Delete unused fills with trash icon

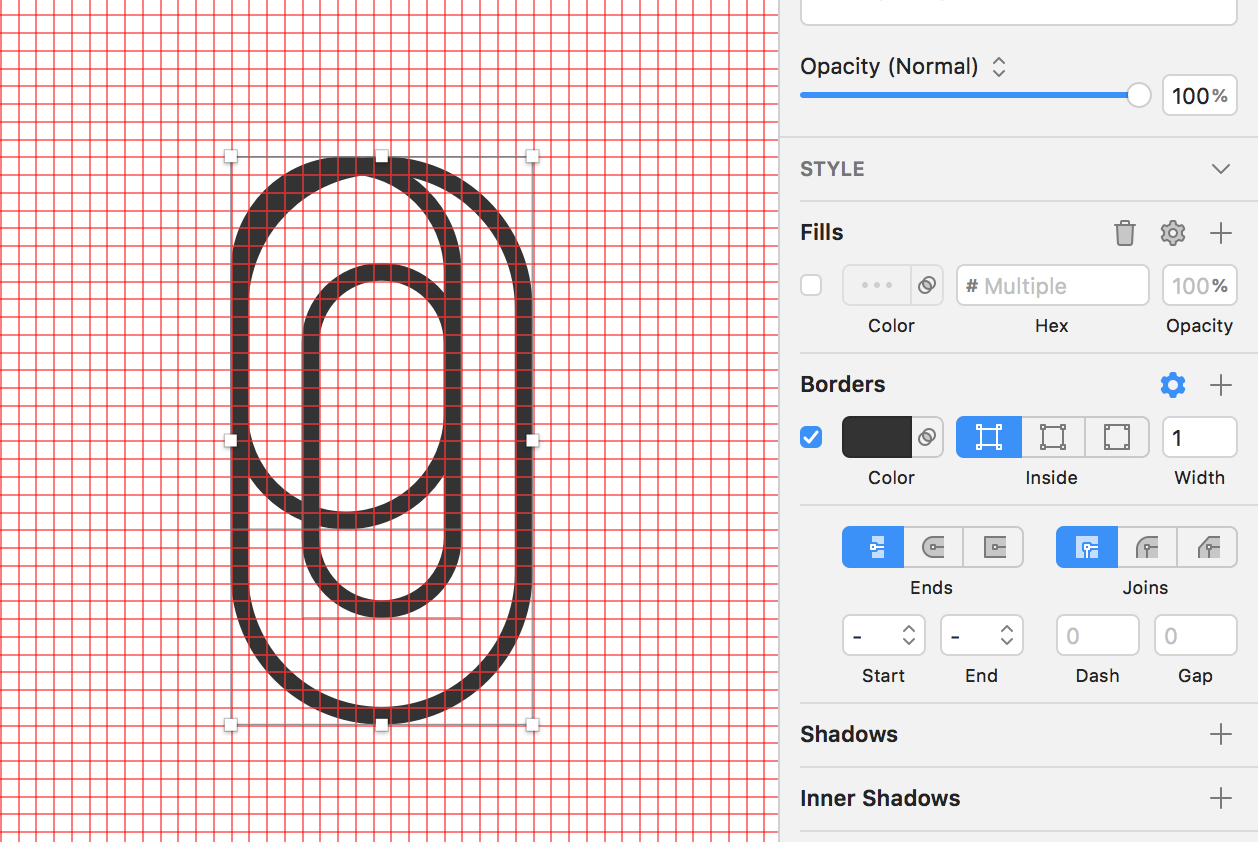coord(1125,233)
